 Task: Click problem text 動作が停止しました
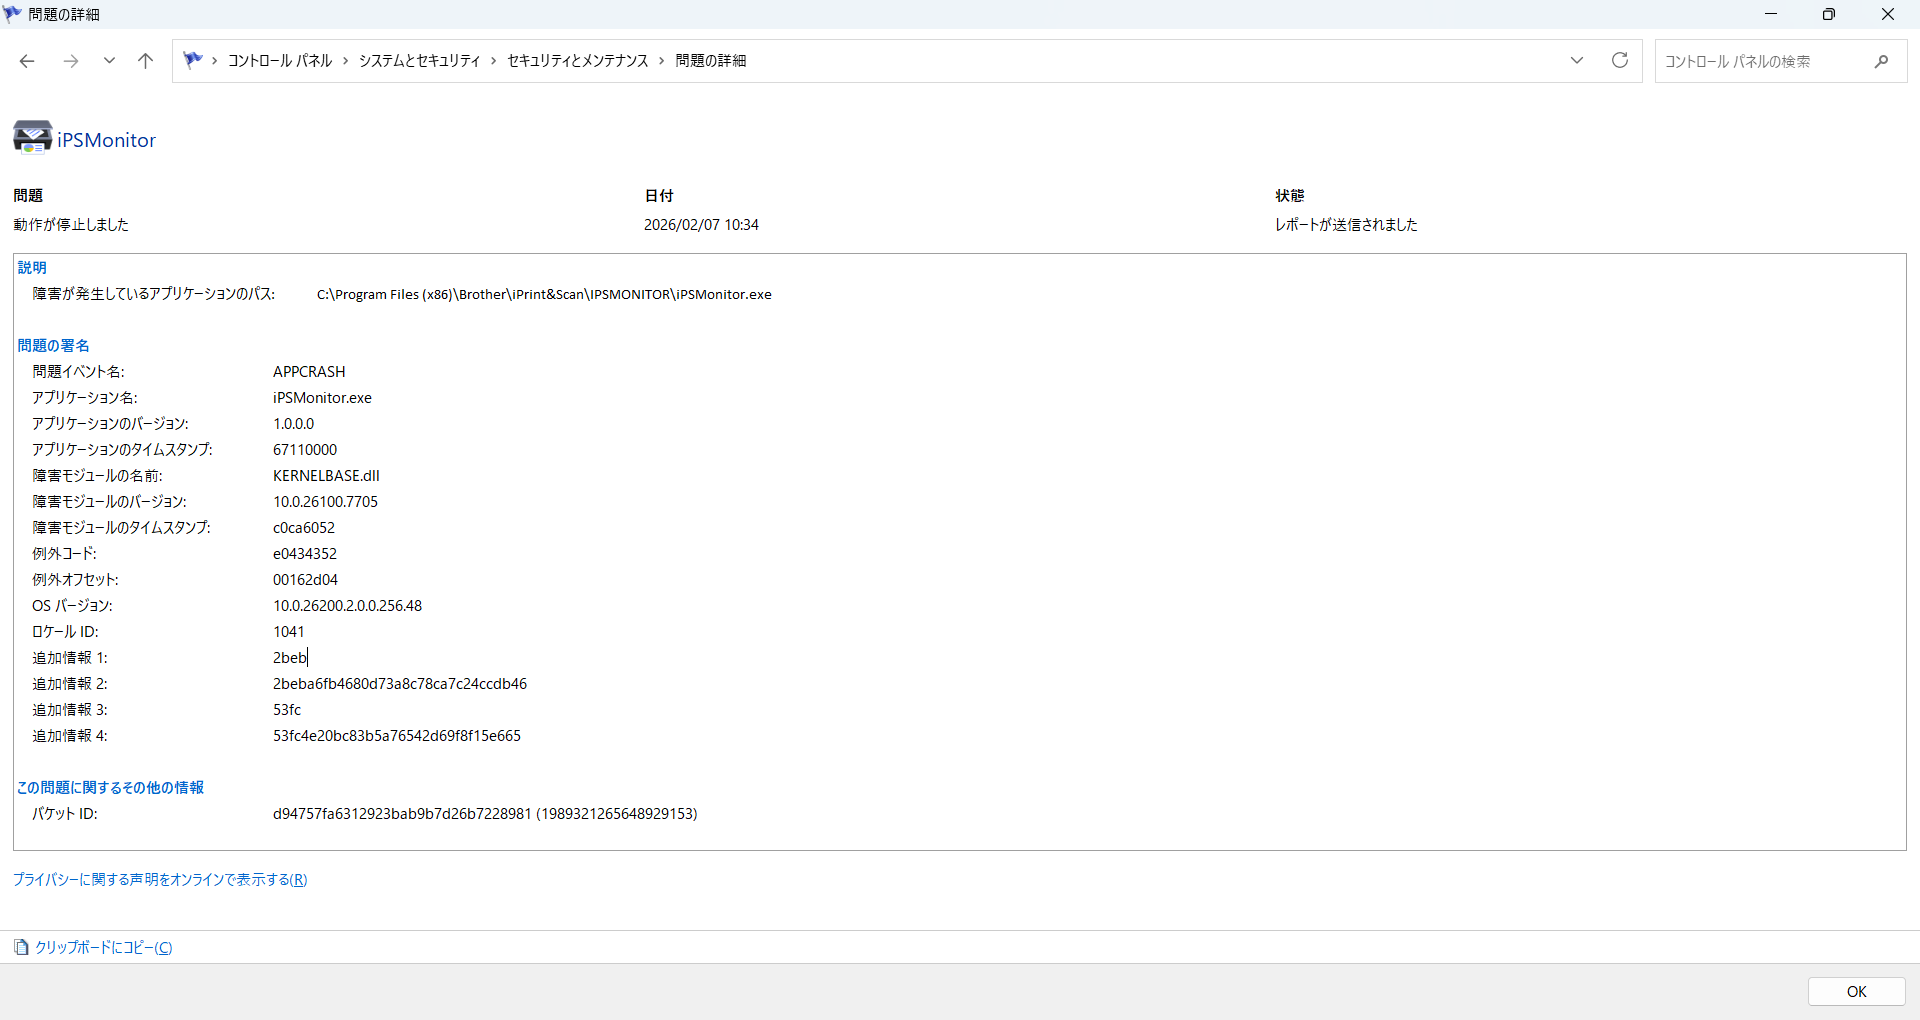click(x=71, y=225)
